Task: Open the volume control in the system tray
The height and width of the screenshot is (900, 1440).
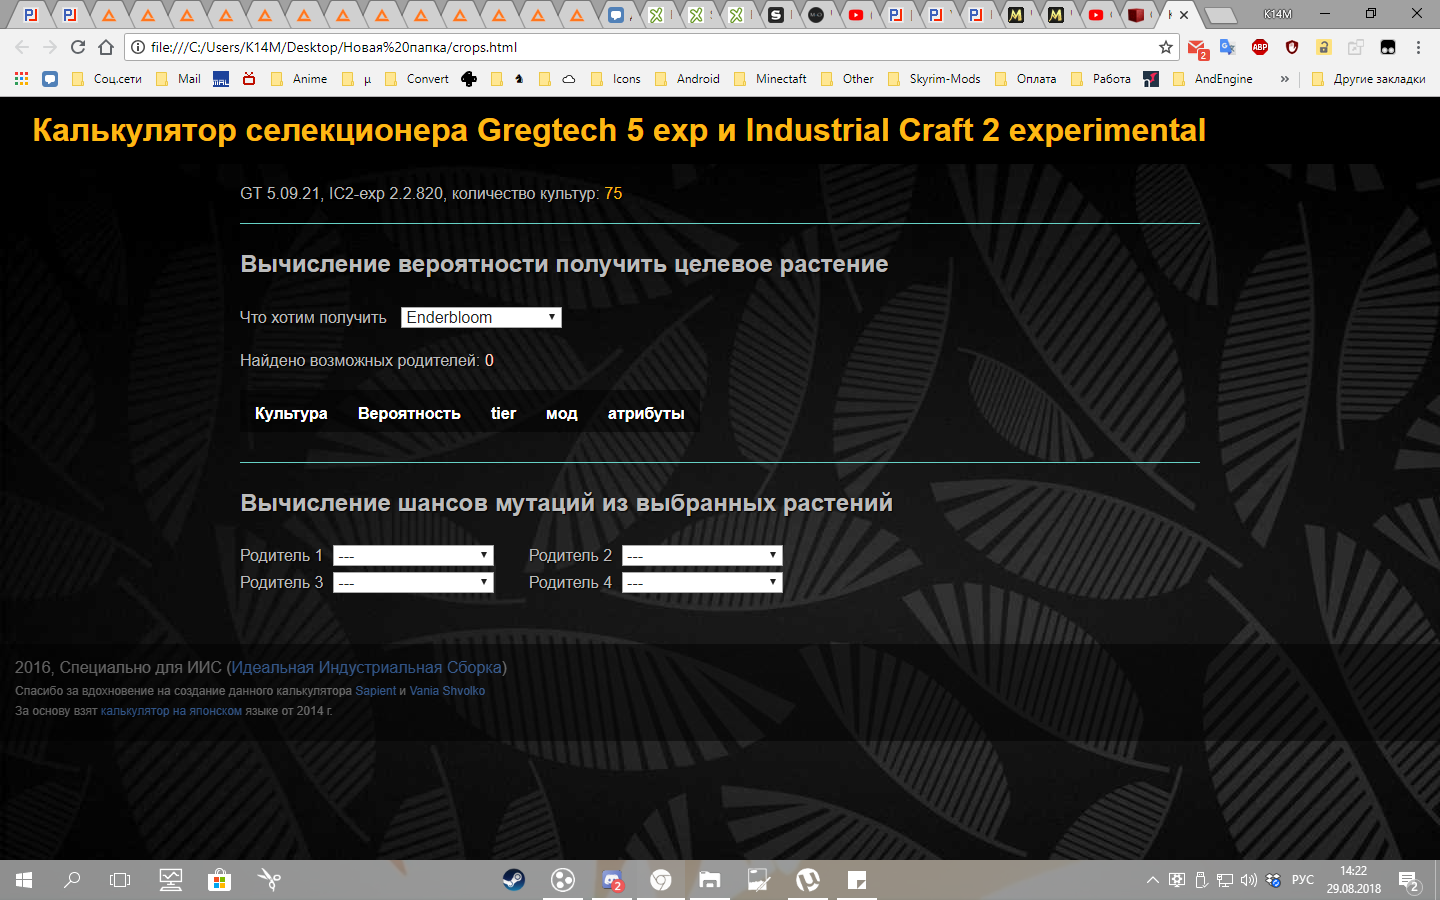Action: [x=1248, y=880]
